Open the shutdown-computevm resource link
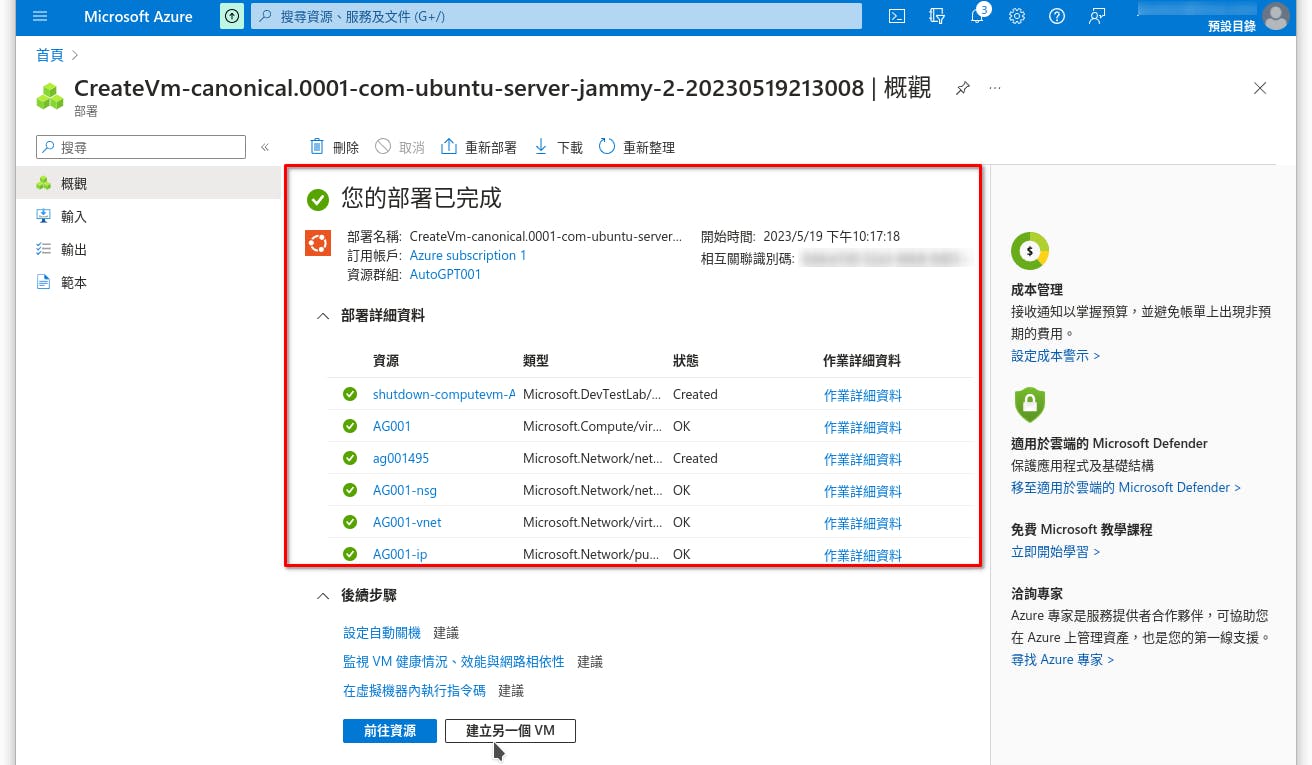The height and width of the screenshot is (765, 1312). pos(444,394)
